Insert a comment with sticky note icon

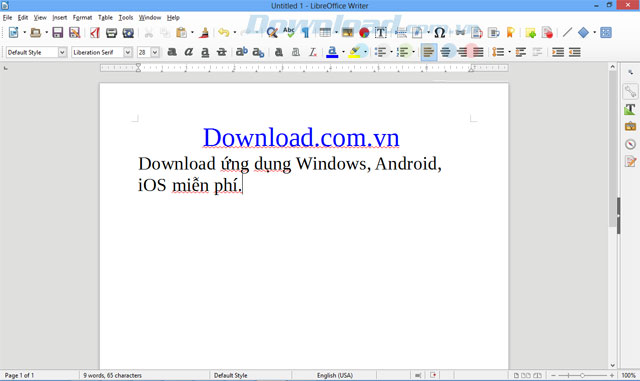click(530, 33)
